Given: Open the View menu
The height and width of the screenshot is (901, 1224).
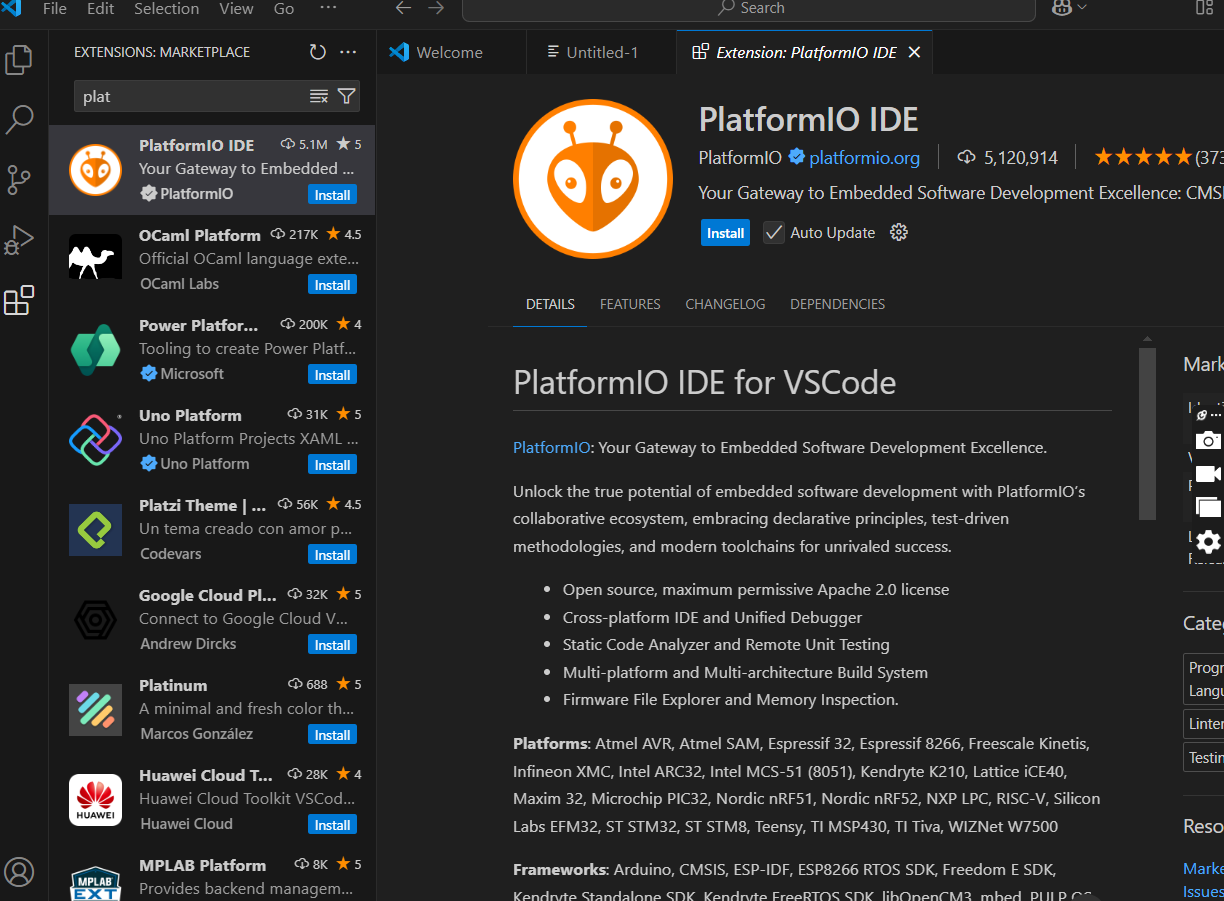Looking at the screenshot, I should click(x=236, y=8).
